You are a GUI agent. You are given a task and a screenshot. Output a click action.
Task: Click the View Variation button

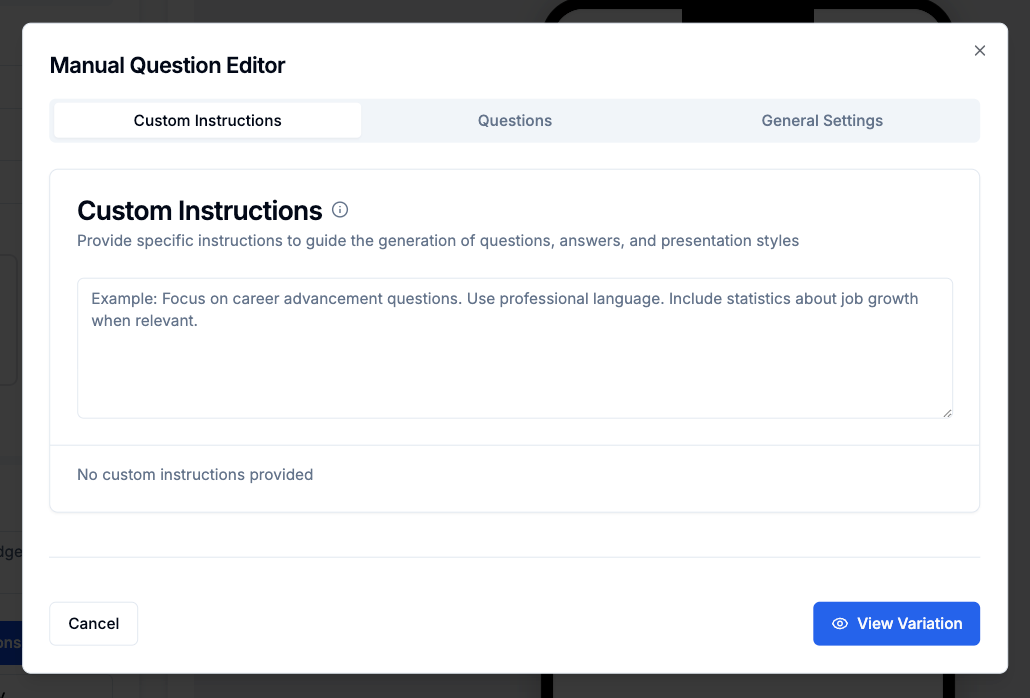[896, 623]
